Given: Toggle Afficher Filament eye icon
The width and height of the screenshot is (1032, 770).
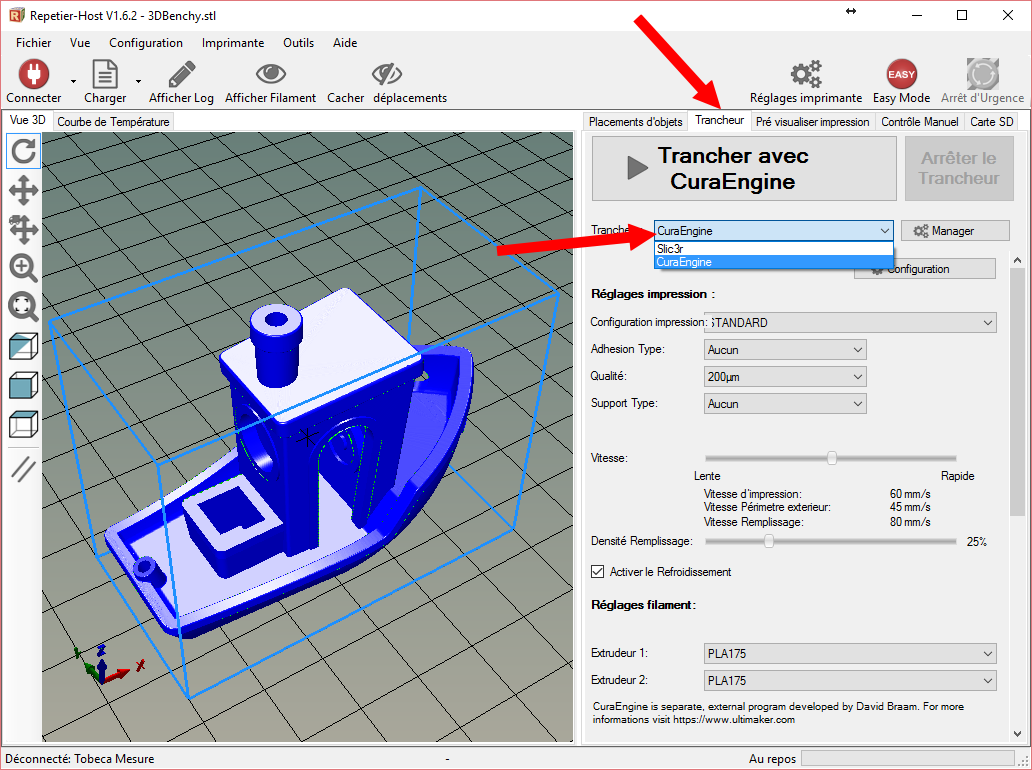Looking at the screenshot, I should 270,74.
